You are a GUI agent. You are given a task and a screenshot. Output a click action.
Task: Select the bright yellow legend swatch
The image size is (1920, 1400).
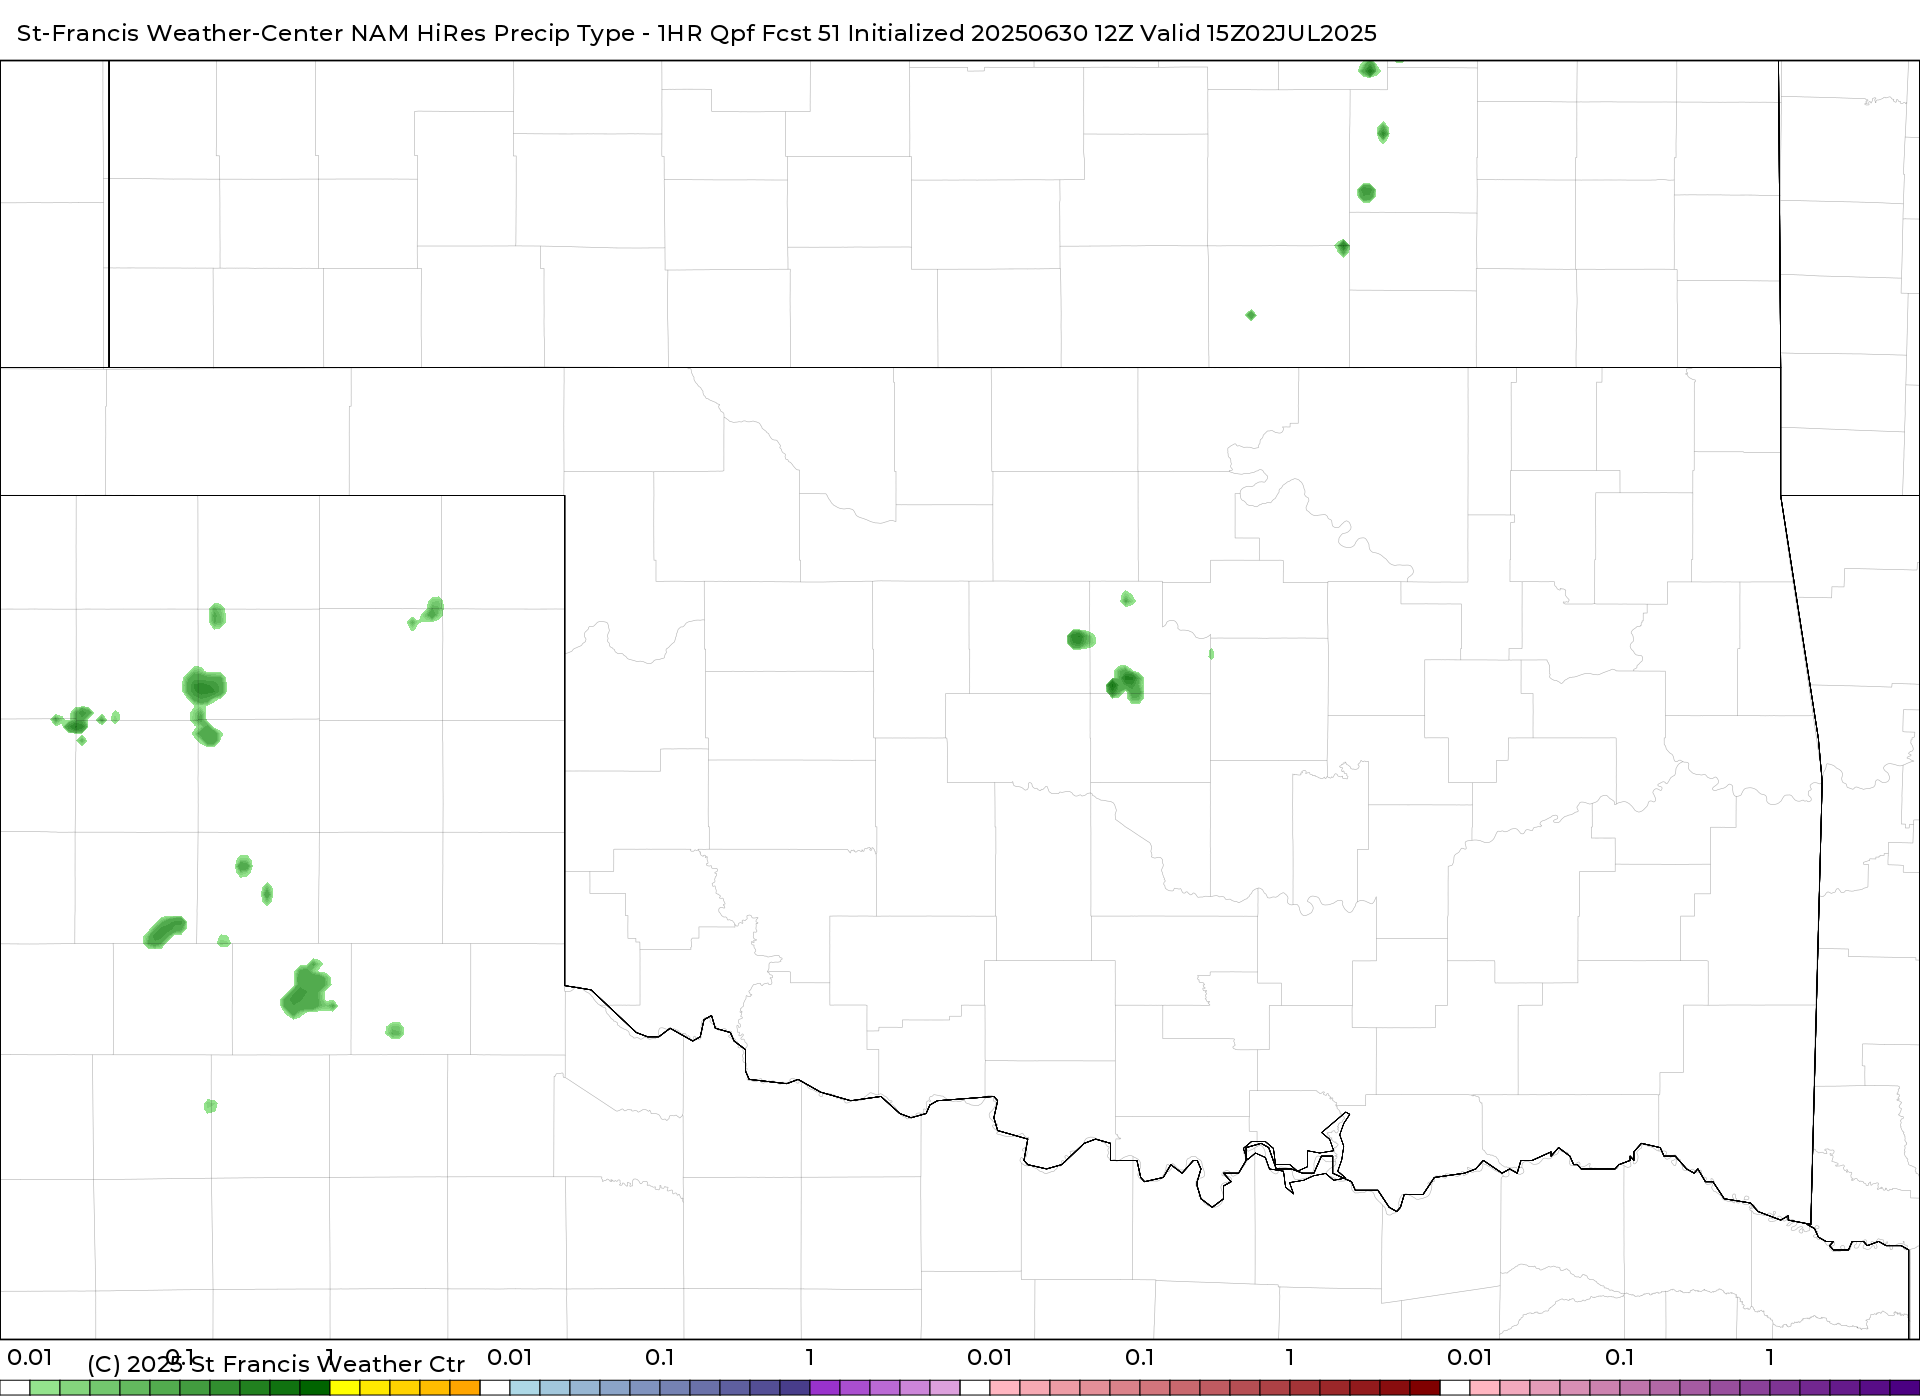point(345,1388)
